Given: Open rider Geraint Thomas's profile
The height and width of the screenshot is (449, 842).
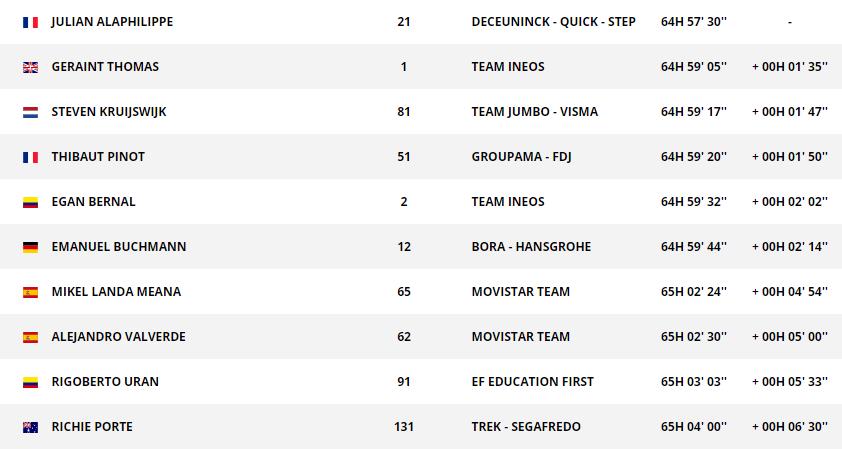Looking at the screenshot, I should 105,67.
